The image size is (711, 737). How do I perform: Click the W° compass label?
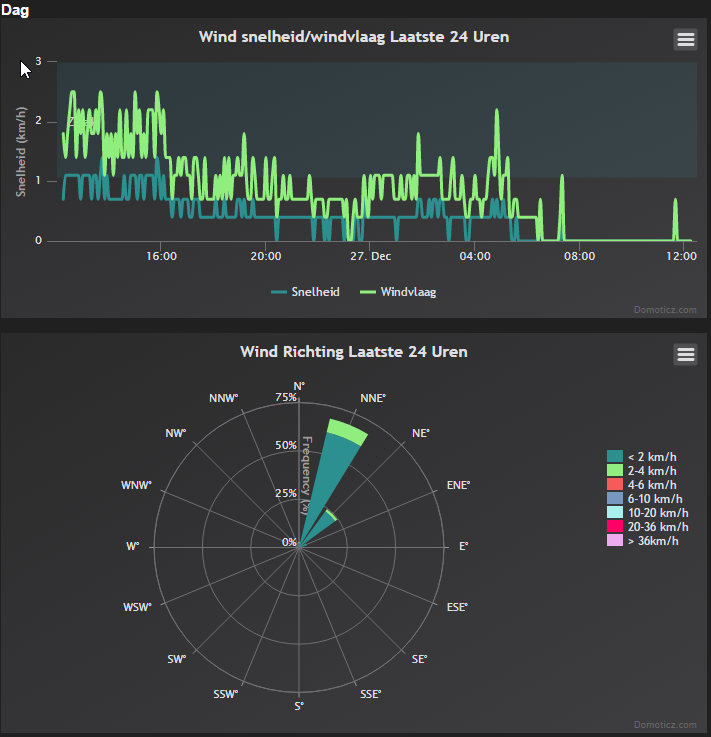(133, 546)
